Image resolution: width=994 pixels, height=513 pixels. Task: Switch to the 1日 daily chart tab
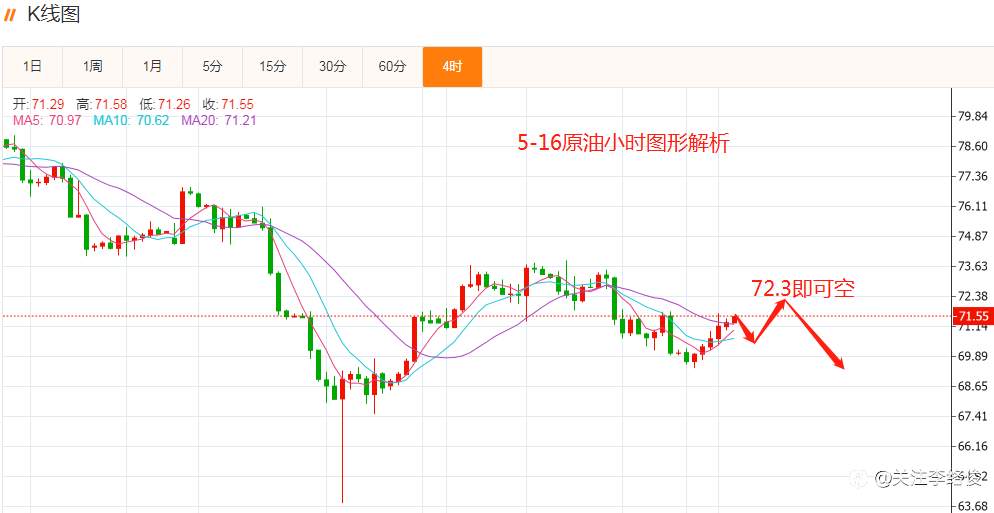(32, 67)
